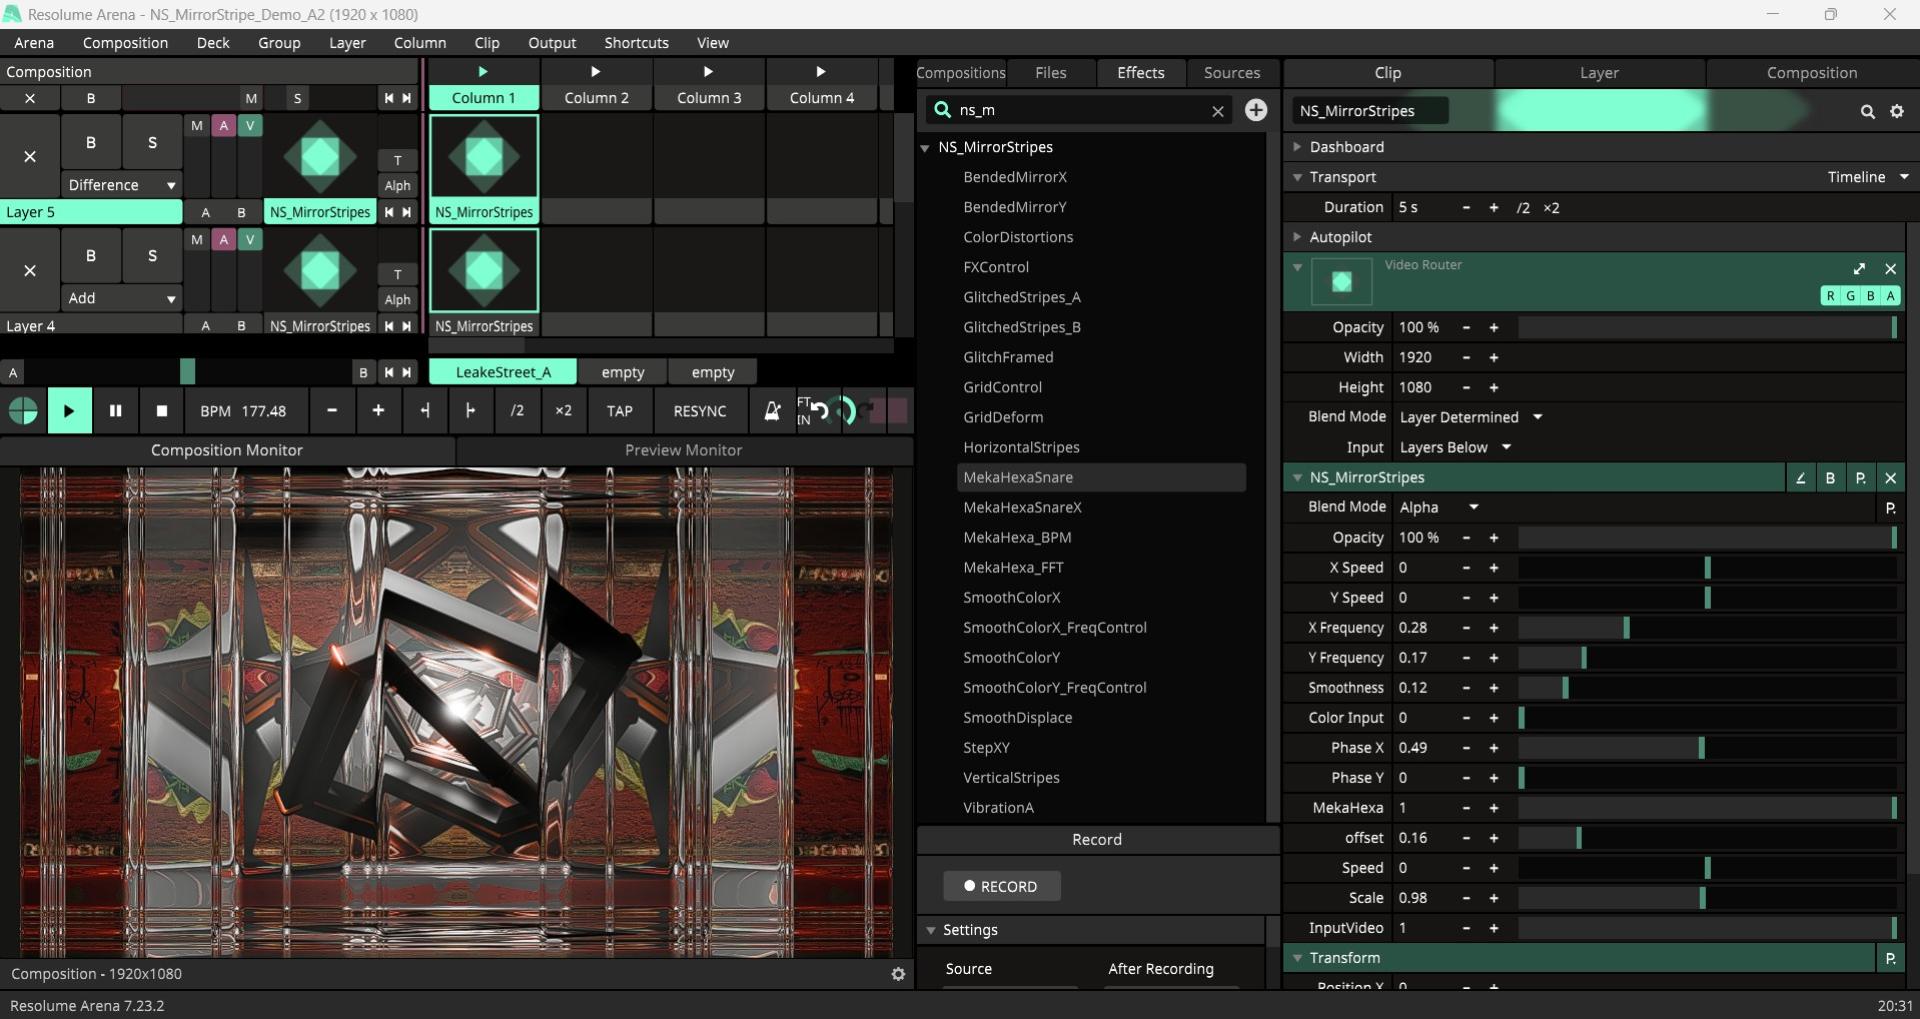This screenshot has height=1019, width=1920.
Task: Click the clip panel search magnifier
Action: tap(1867, 112)
